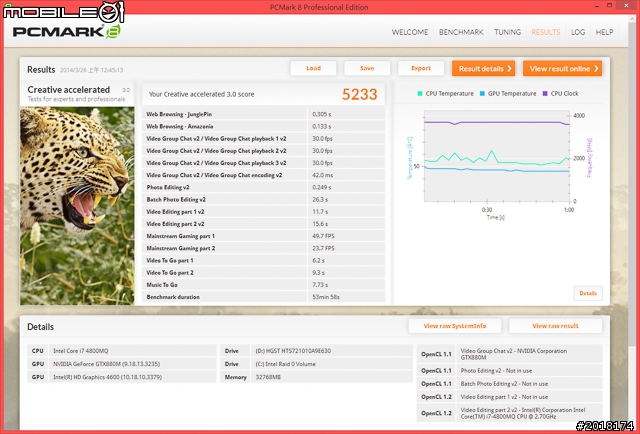The image size is (640, 434).
Task: Click the Intel Raid 0 Volume entry
Action: pos(285,364)
